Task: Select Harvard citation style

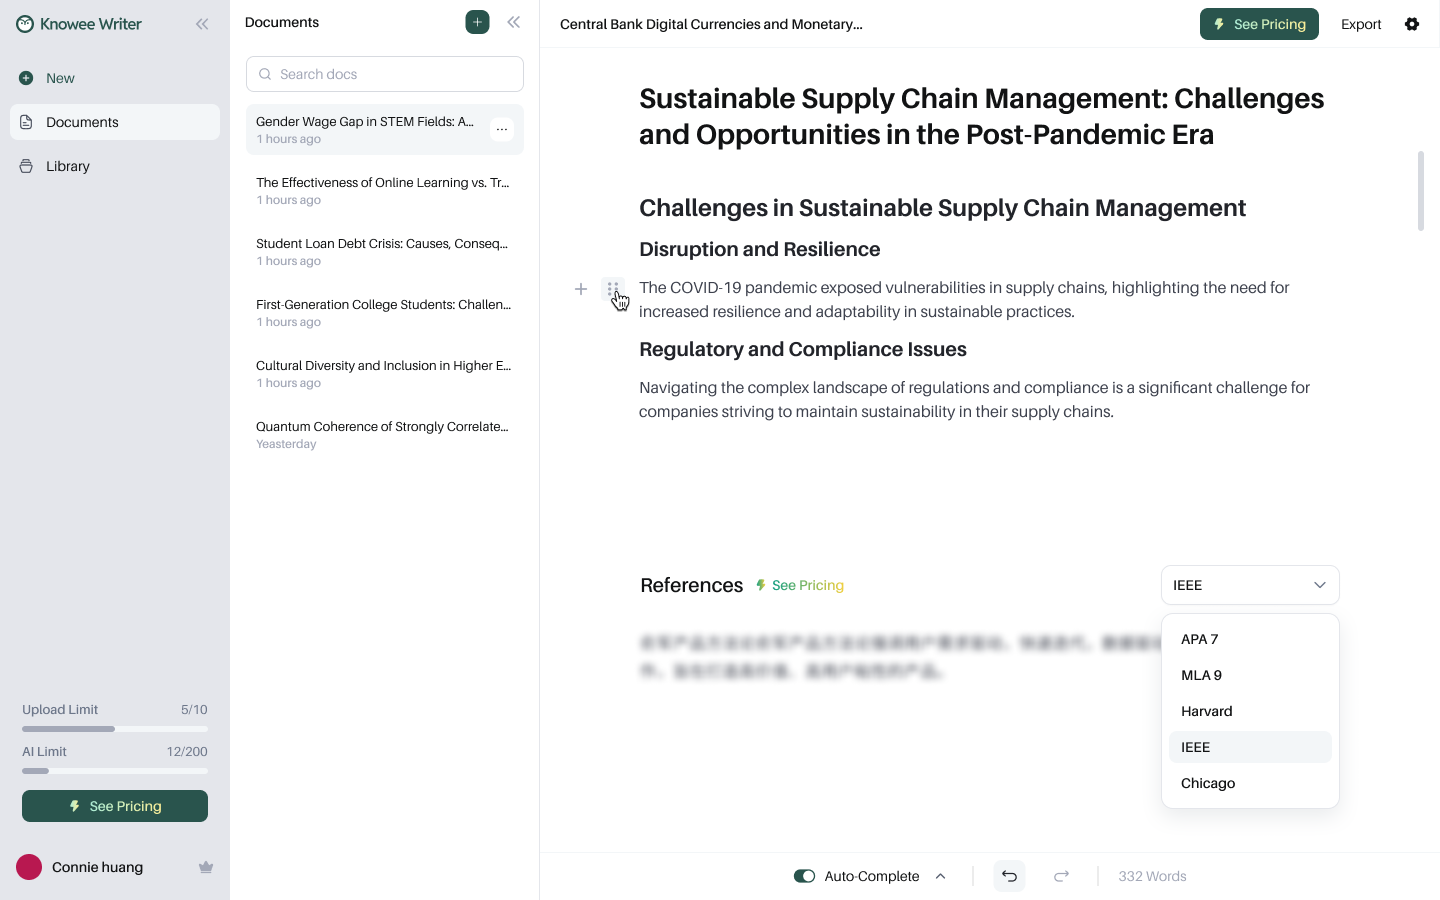Action: click(1250, 711)
